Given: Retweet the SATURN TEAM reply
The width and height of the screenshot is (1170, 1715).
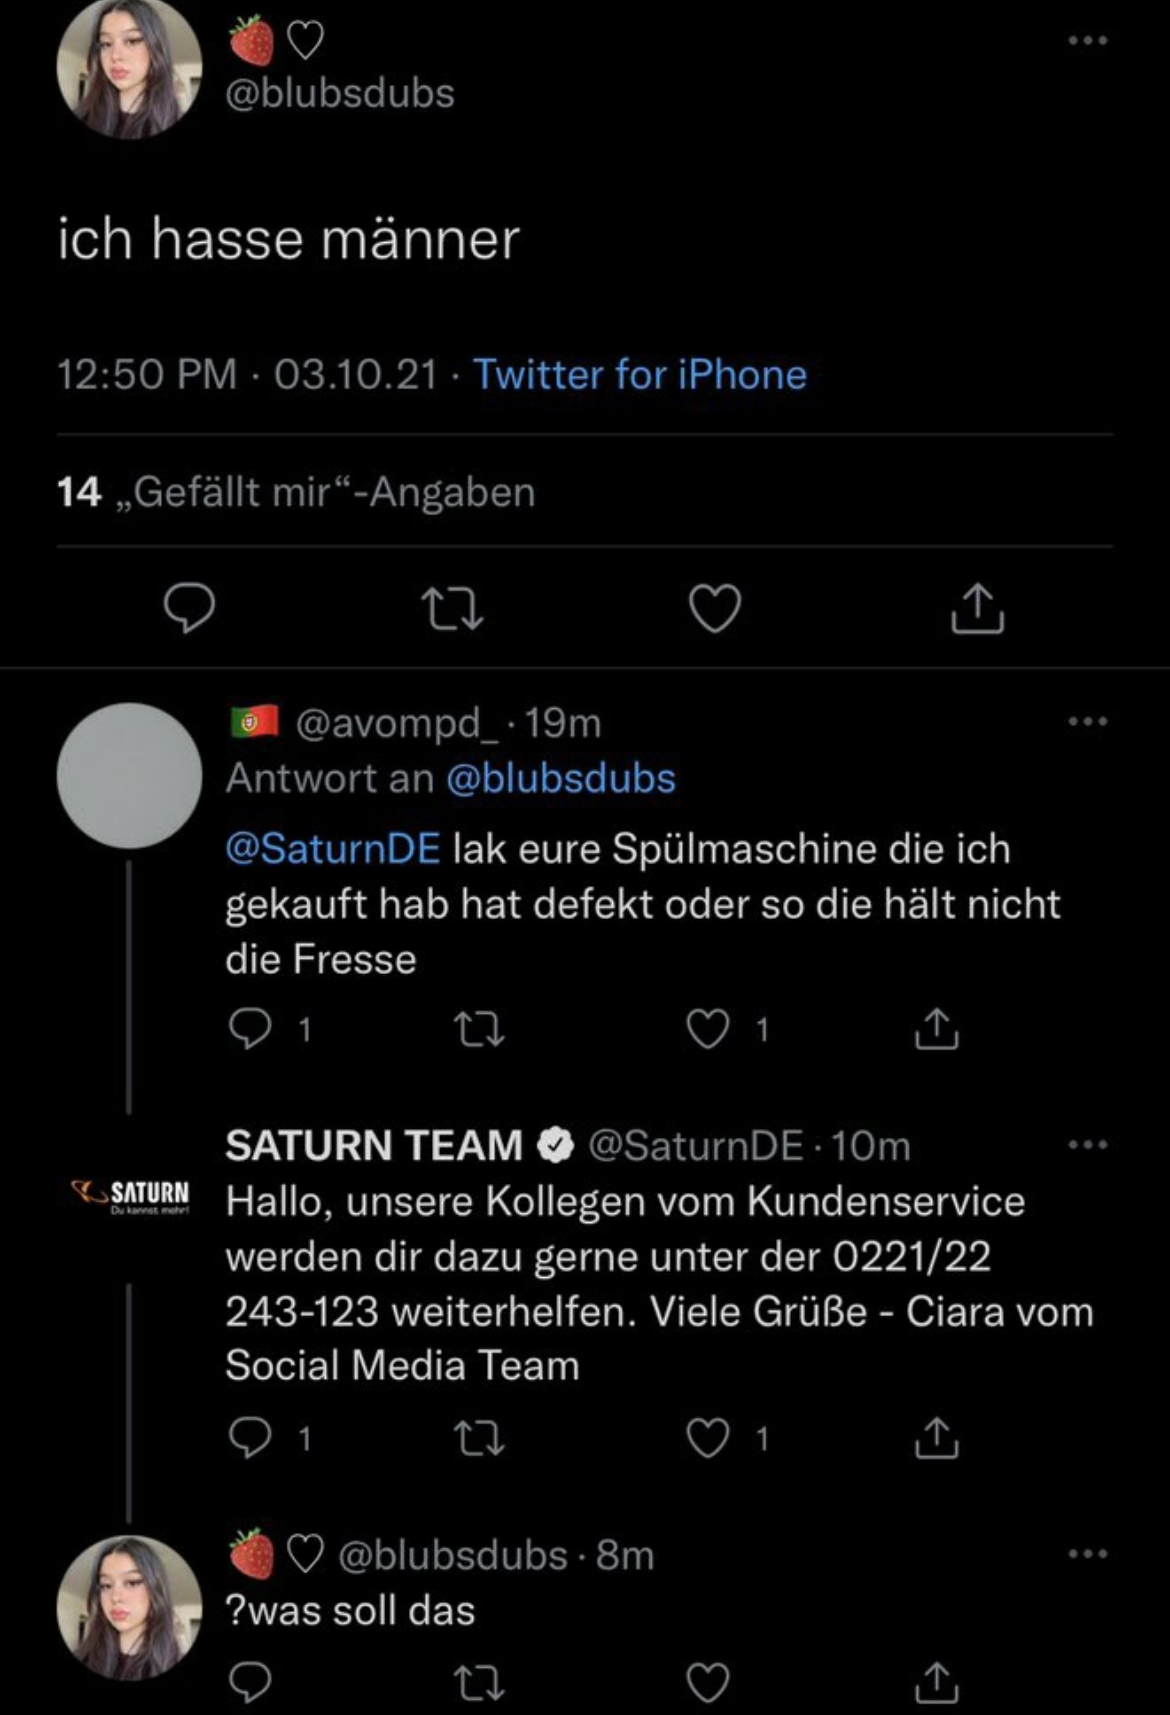Looking at the screenshot, I should tap(479, 1438).
